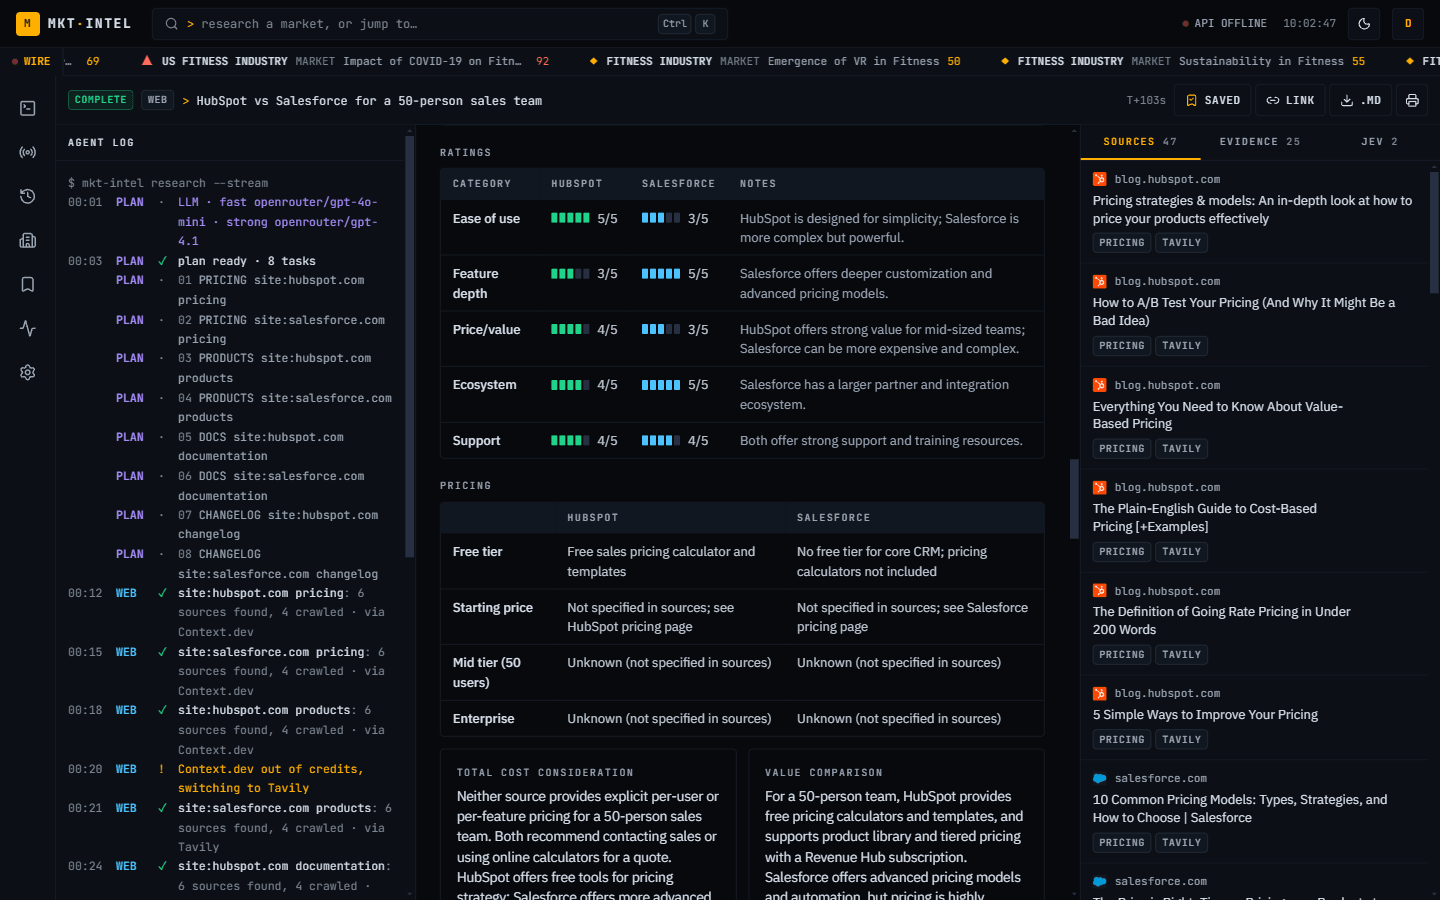
Task: Open 'The Definition of Going Rate Pricing' source
Action: coord(1221,621)
